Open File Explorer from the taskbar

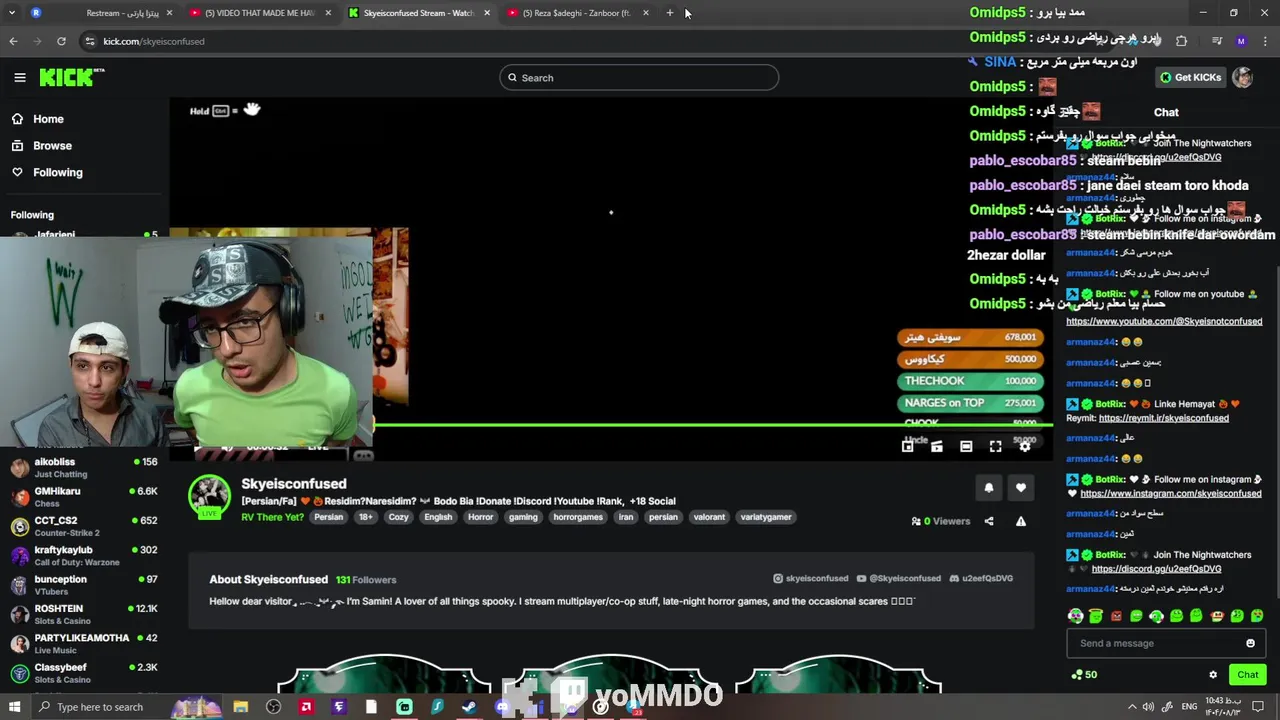241,707
